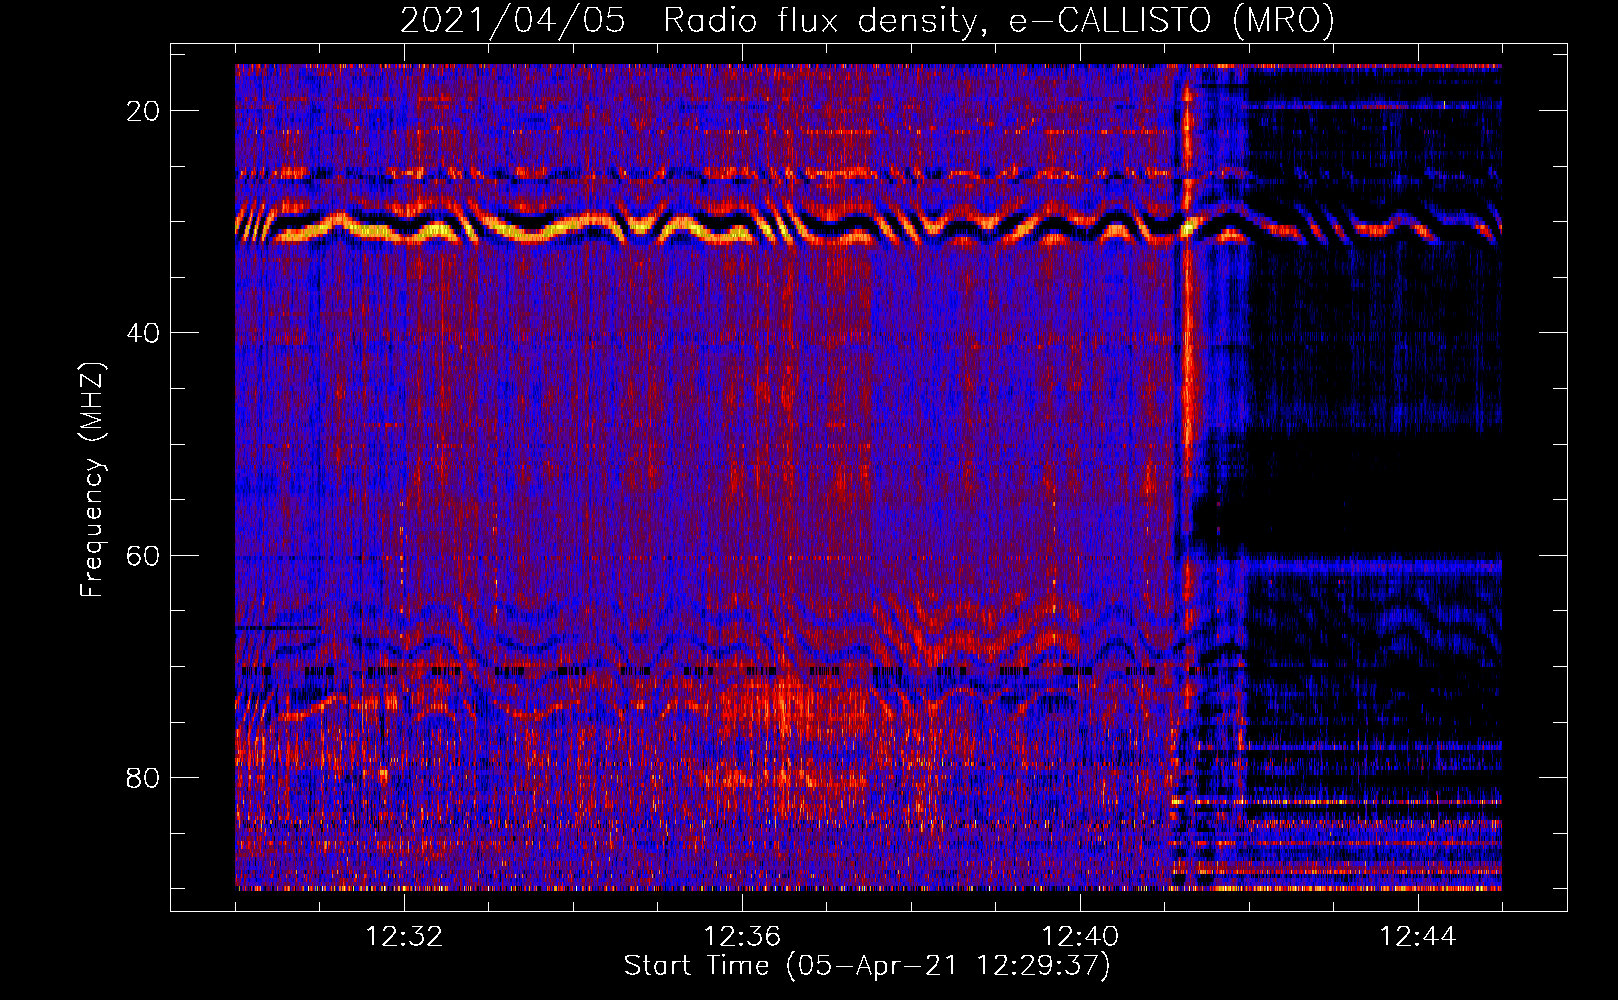Click the '12:44' time tick label
Image resolution: width=1618 pixels, height=1000 pixels.
(1418, 937)
